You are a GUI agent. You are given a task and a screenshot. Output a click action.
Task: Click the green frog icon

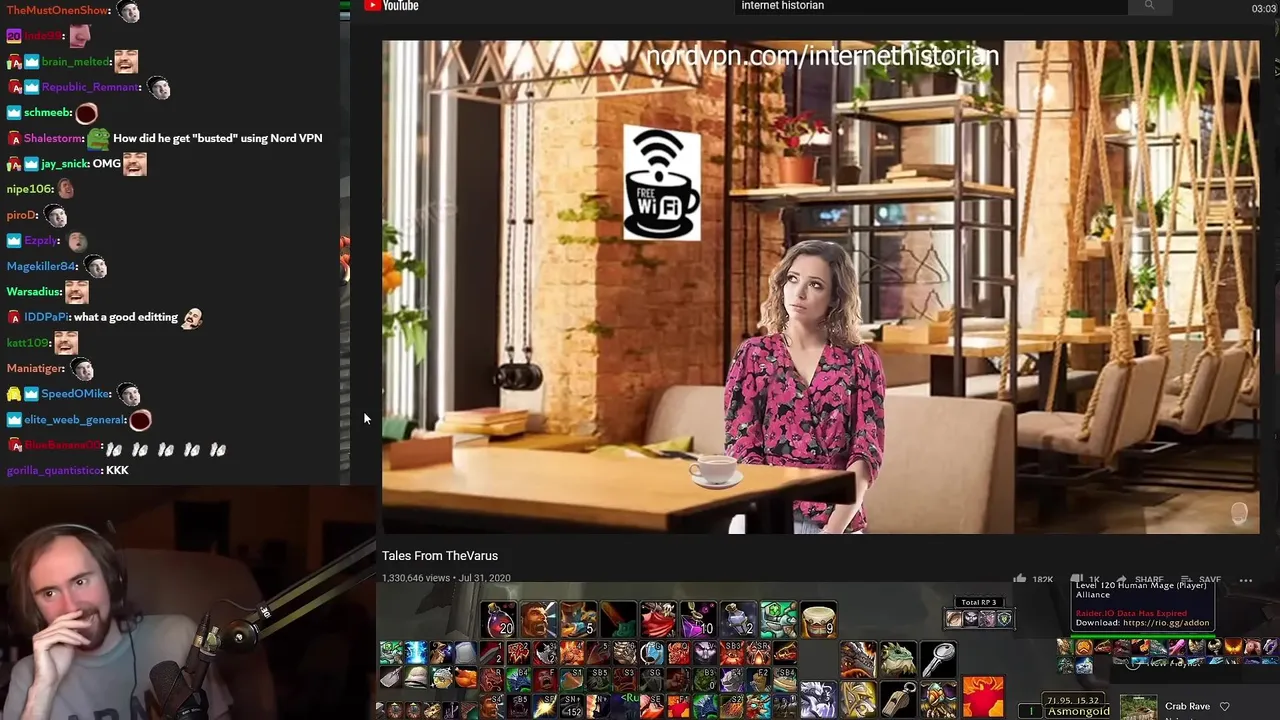tap(897, 659)
